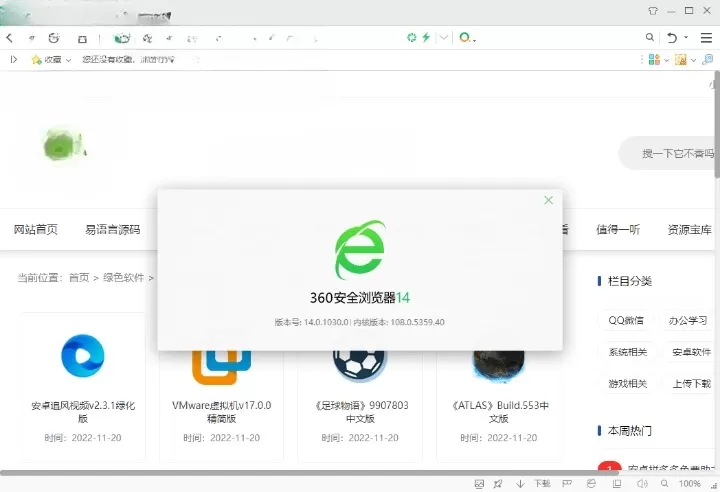Click the rocket accelerator icon in status bar

tap(498, 484)
